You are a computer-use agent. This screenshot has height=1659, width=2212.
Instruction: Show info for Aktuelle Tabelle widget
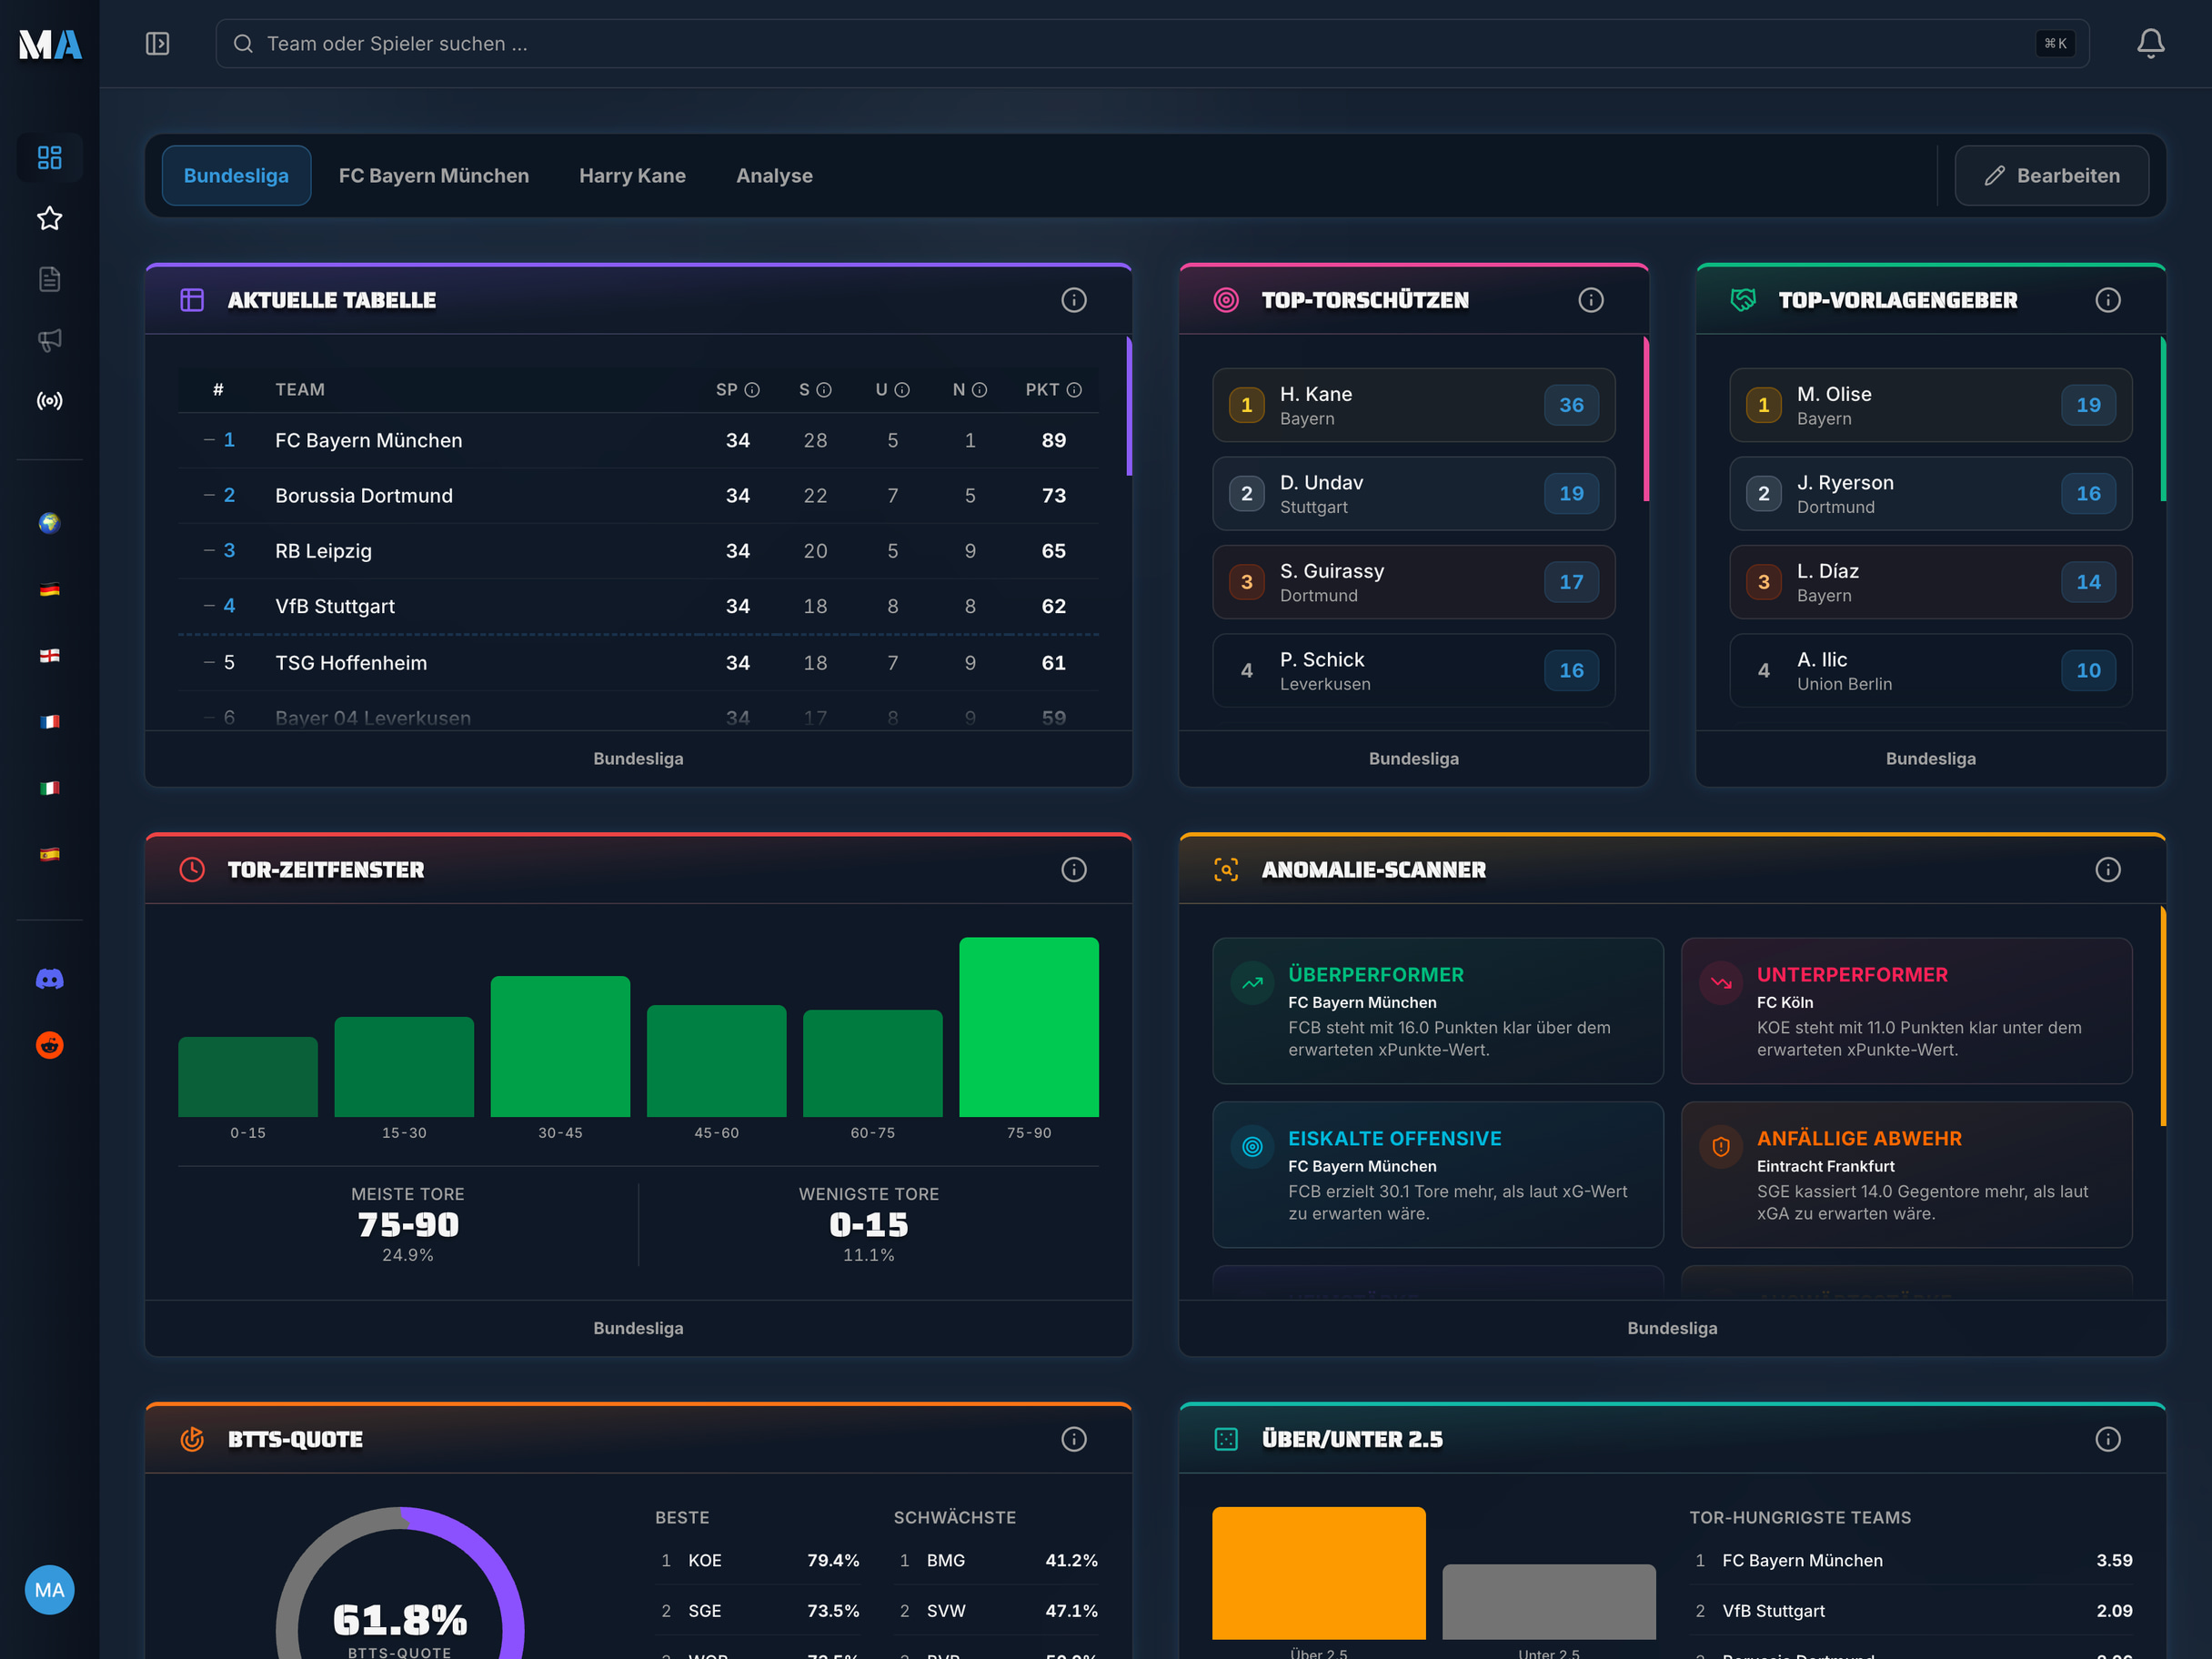pos(1074,300)
